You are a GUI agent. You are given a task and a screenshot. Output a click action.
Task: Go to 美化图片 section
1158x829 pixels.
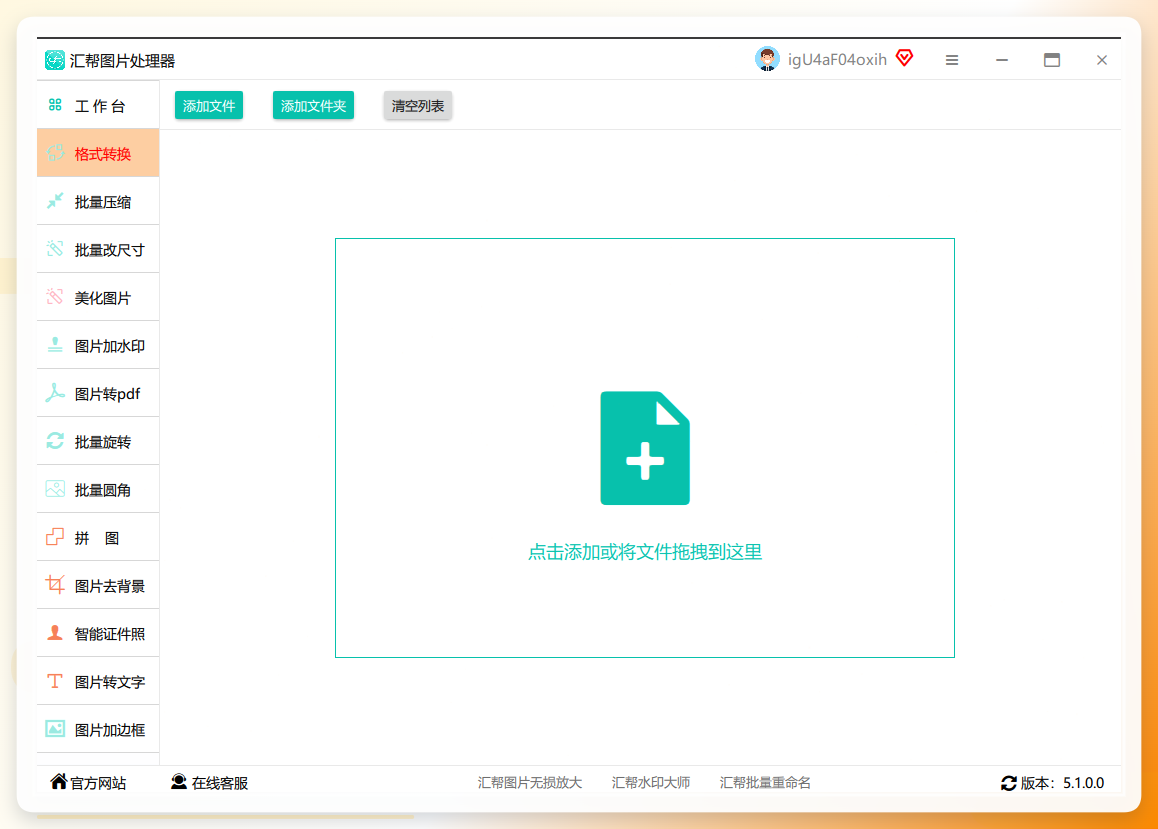coord(98,297)
